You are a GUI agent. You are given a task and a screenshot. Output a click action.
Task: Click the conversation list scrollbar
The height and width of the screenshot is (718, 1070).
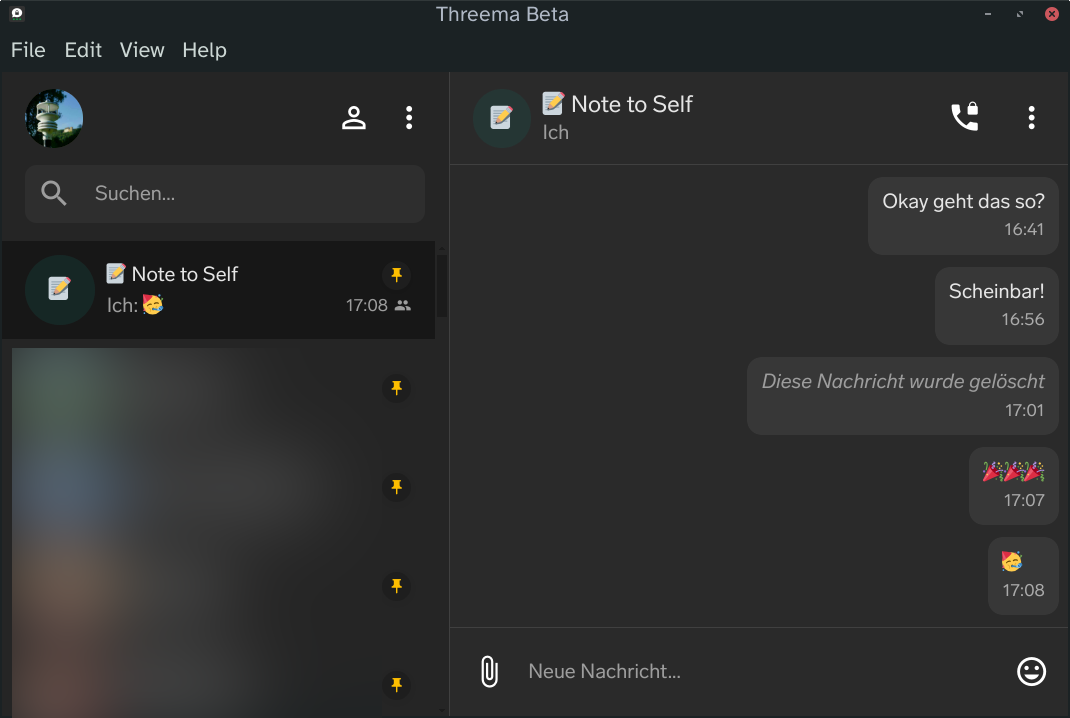[x=442, y=286]
